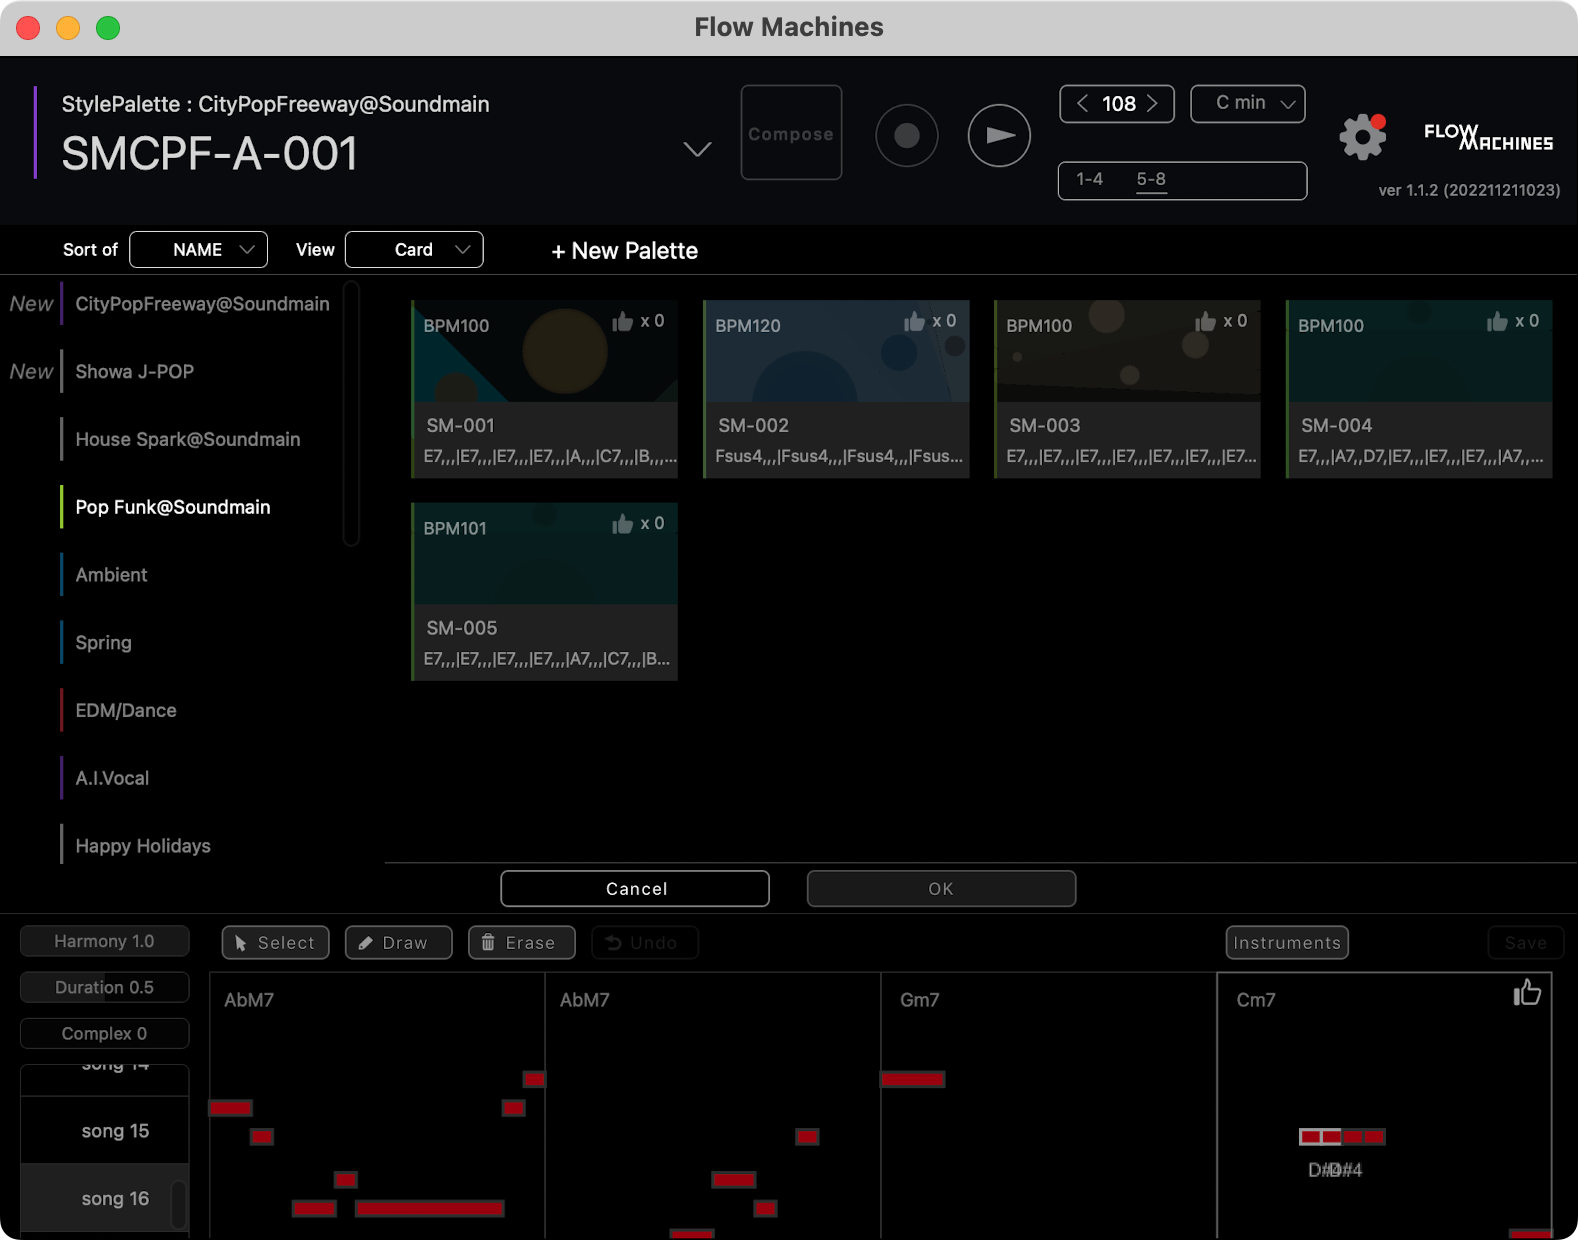This screenshot has width=1578, height=1240.
Task: Activate the Select tool
Action: click(x=275, y=943)
